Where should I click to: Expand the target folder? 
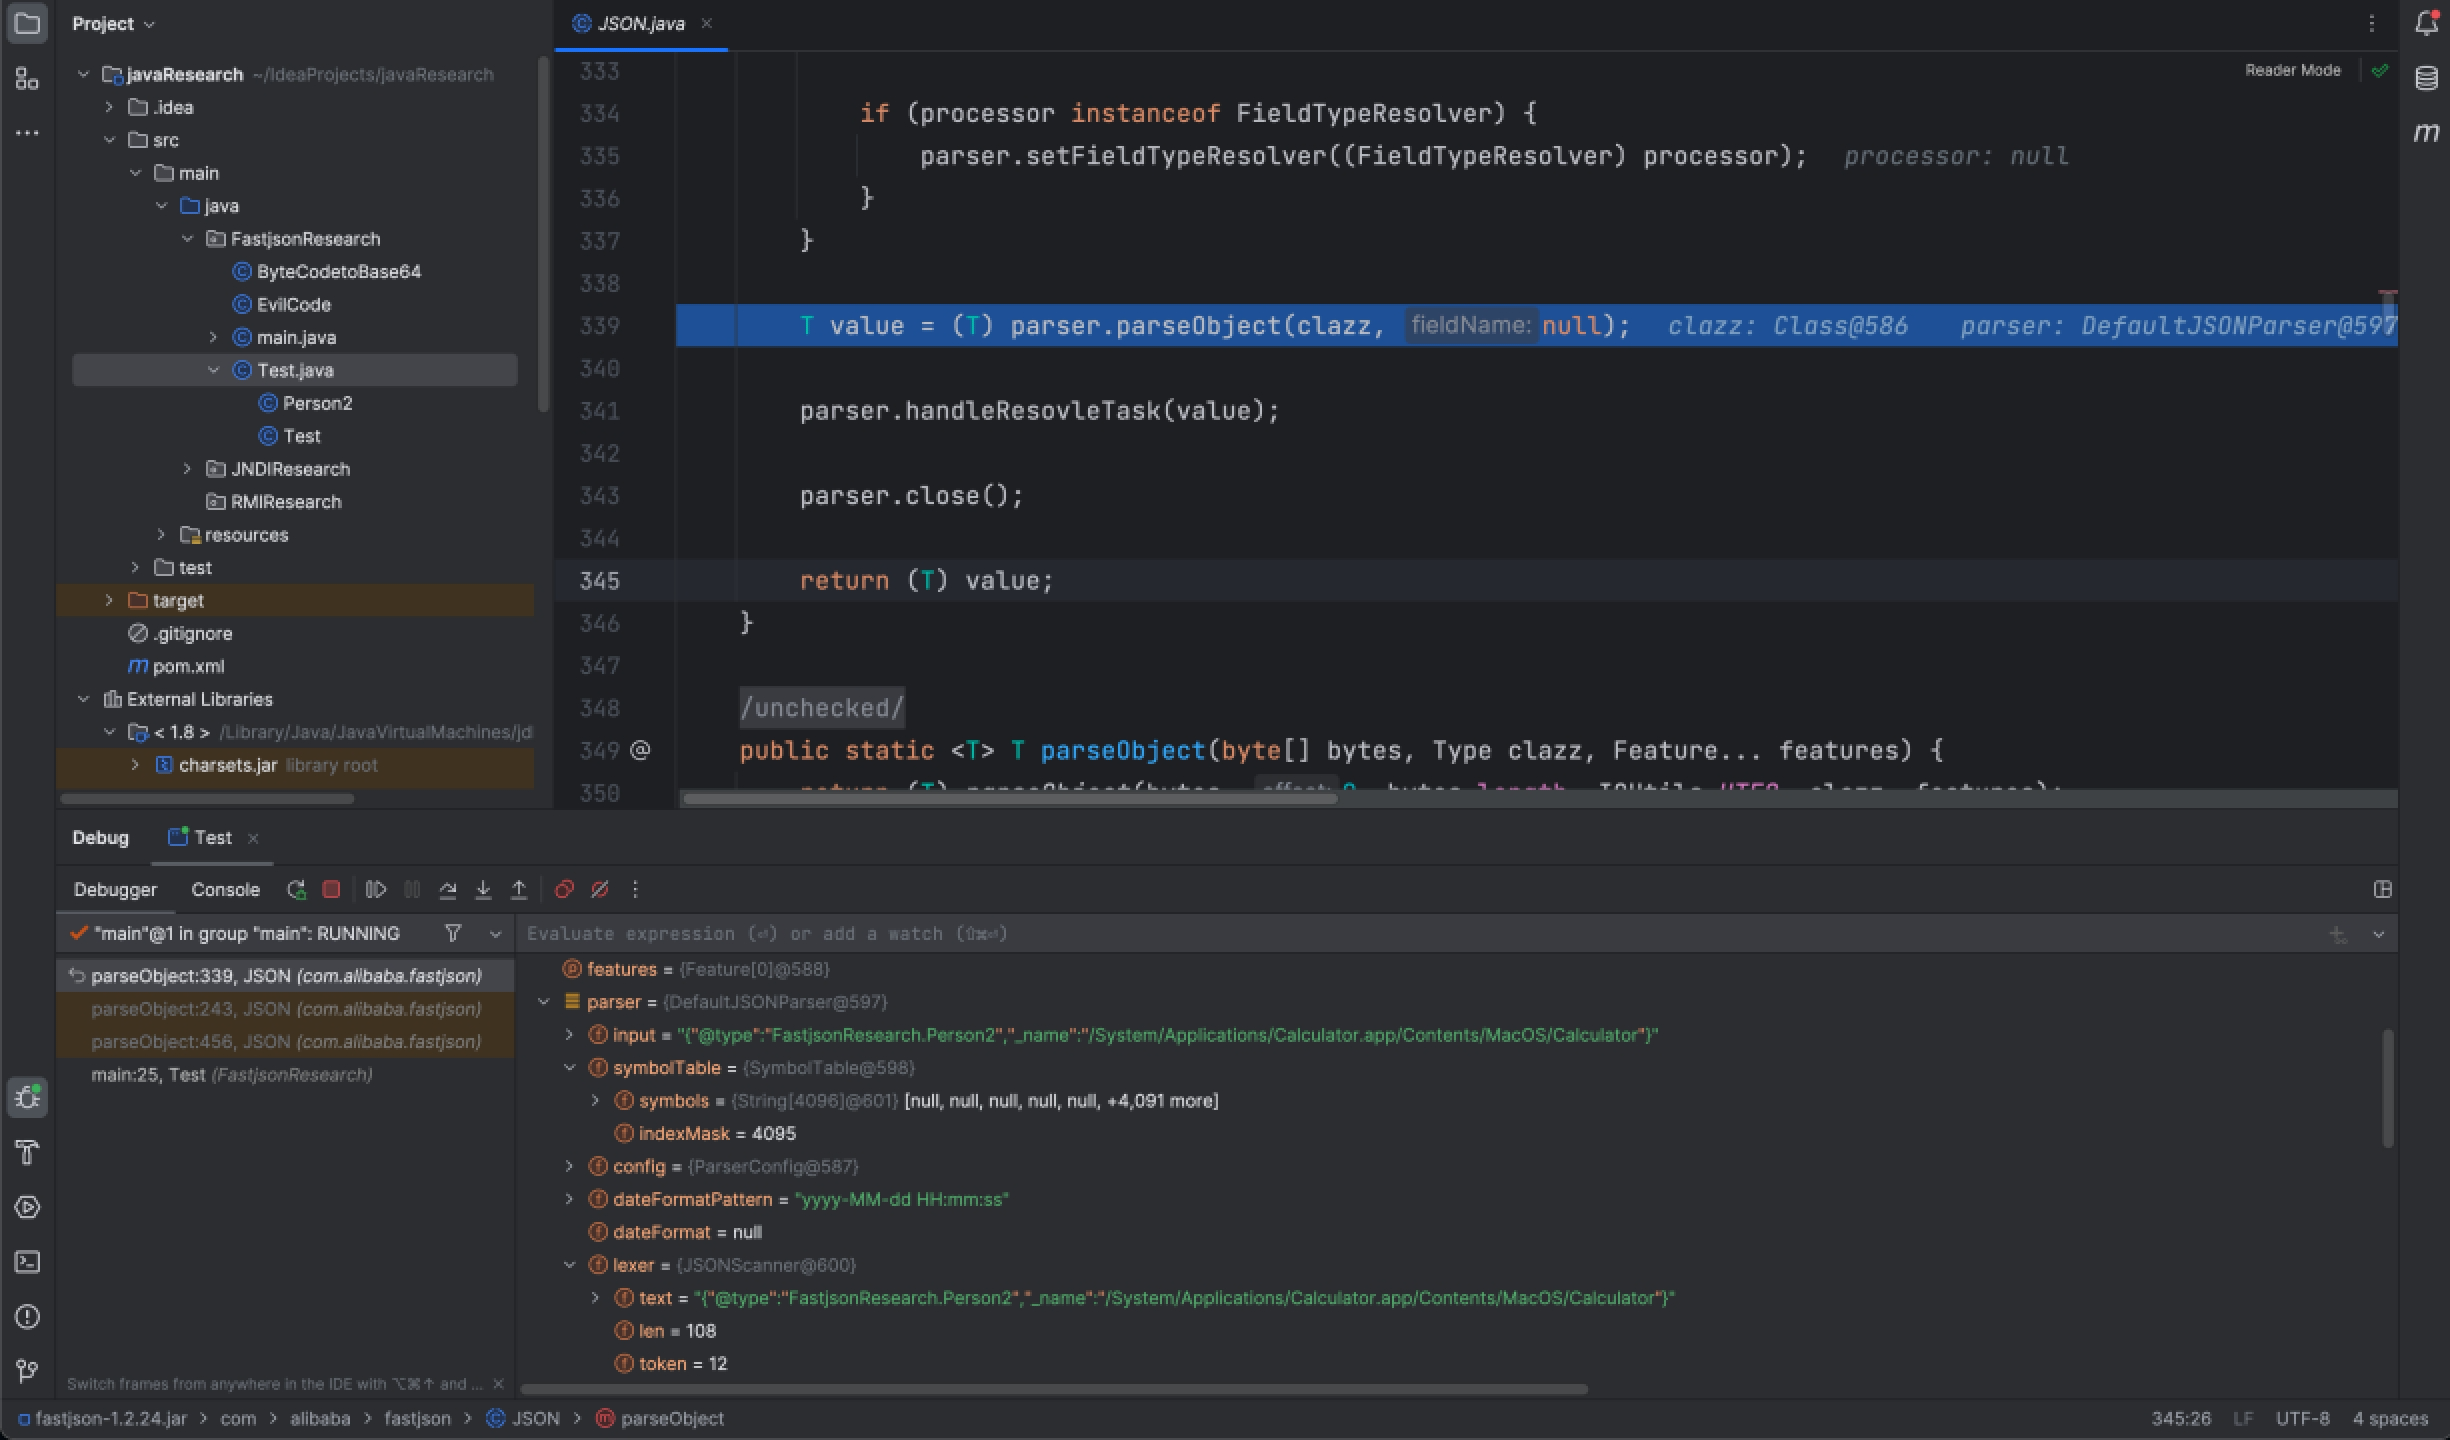click(x=109, y=601)
